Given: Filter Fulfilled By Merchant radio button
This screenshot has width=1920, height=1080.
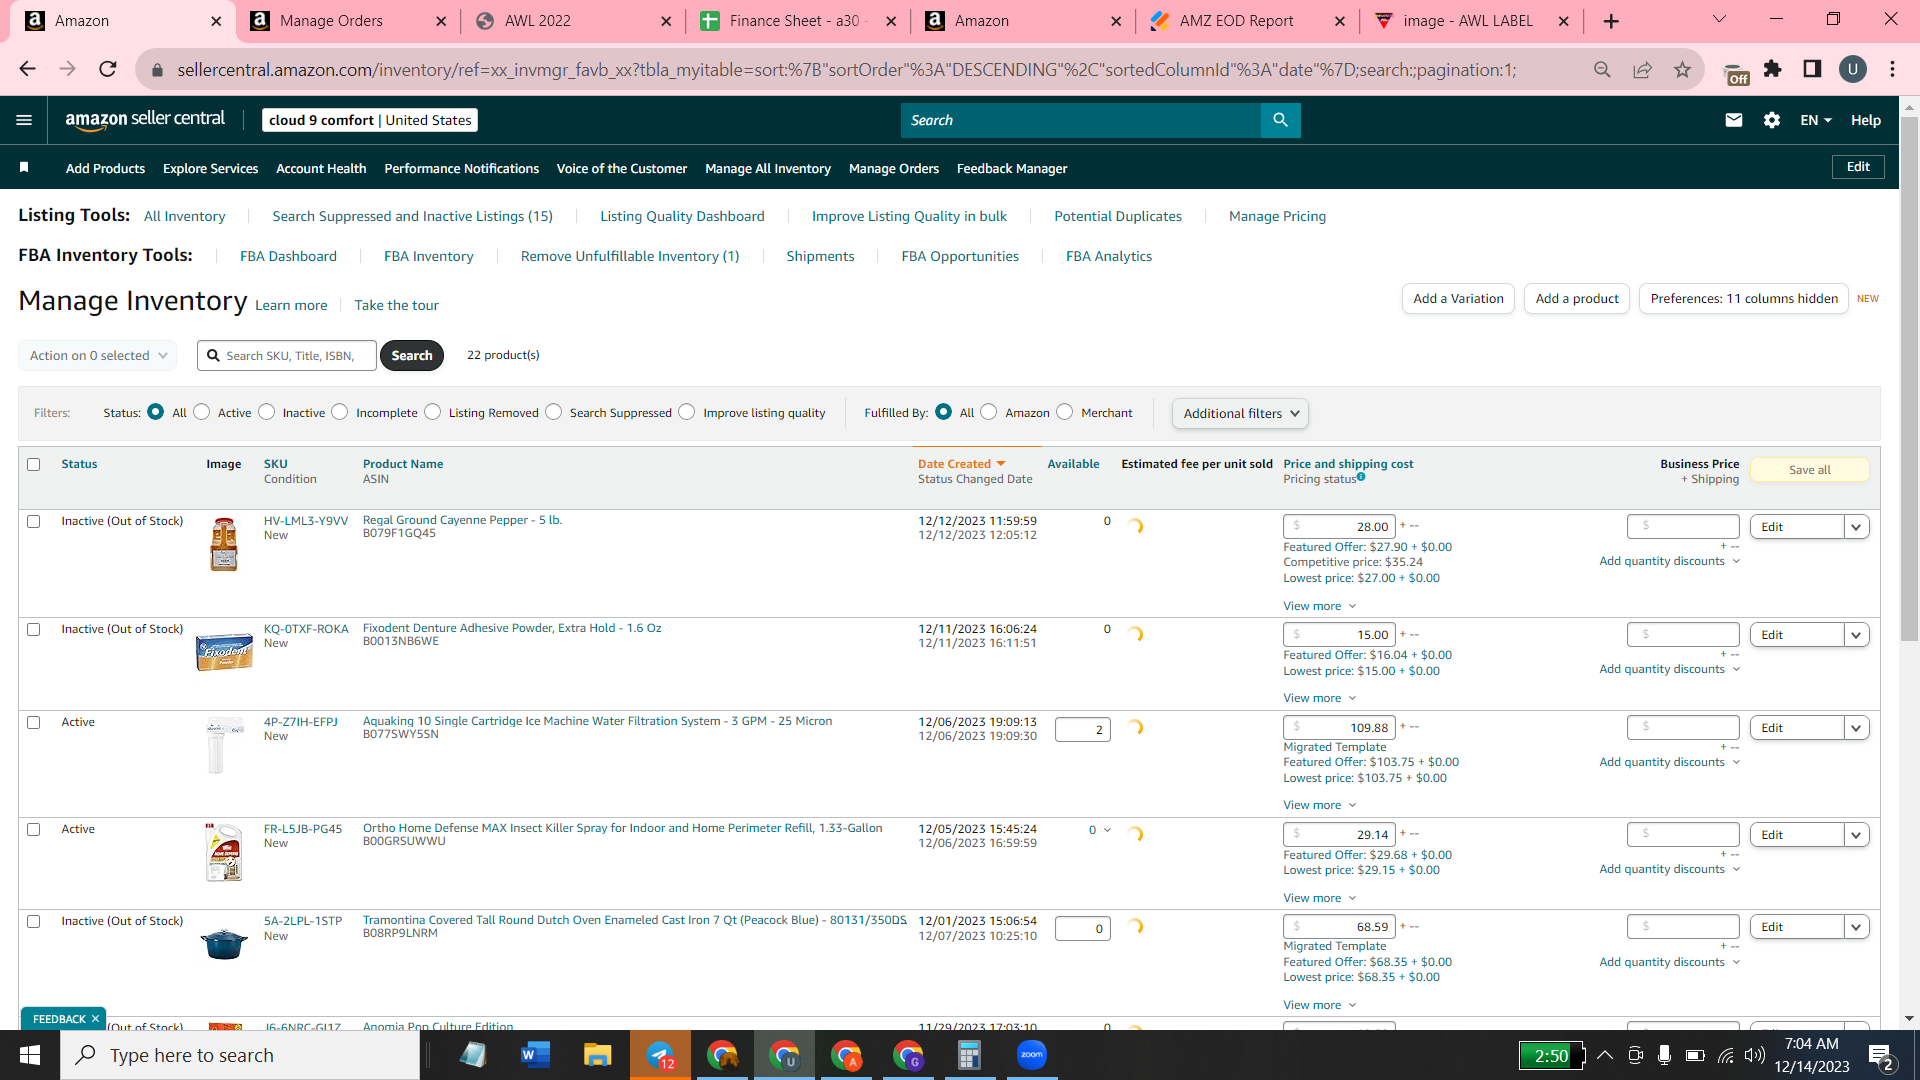Looking at the screenshot, I should click(x=1065, y=412).
